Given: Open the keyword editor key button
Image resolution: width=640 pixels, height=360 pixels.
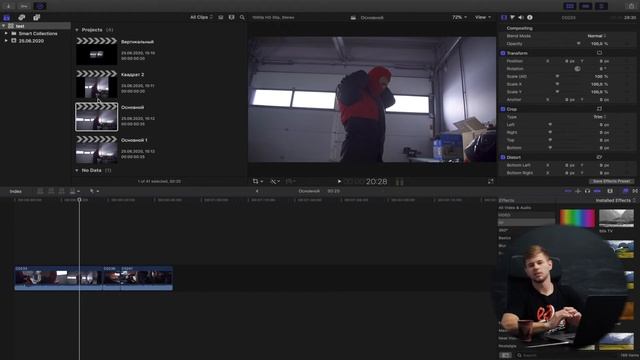Looking at the screenshot, I should tap(24, 6).
